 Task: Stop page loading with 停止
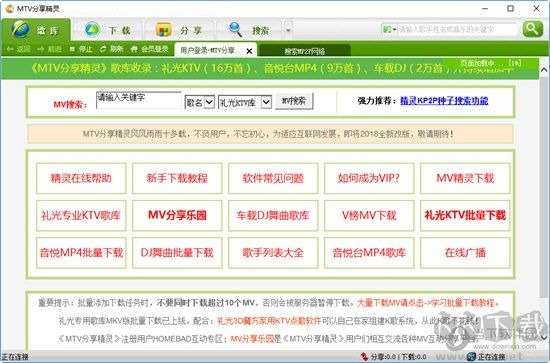81,49
